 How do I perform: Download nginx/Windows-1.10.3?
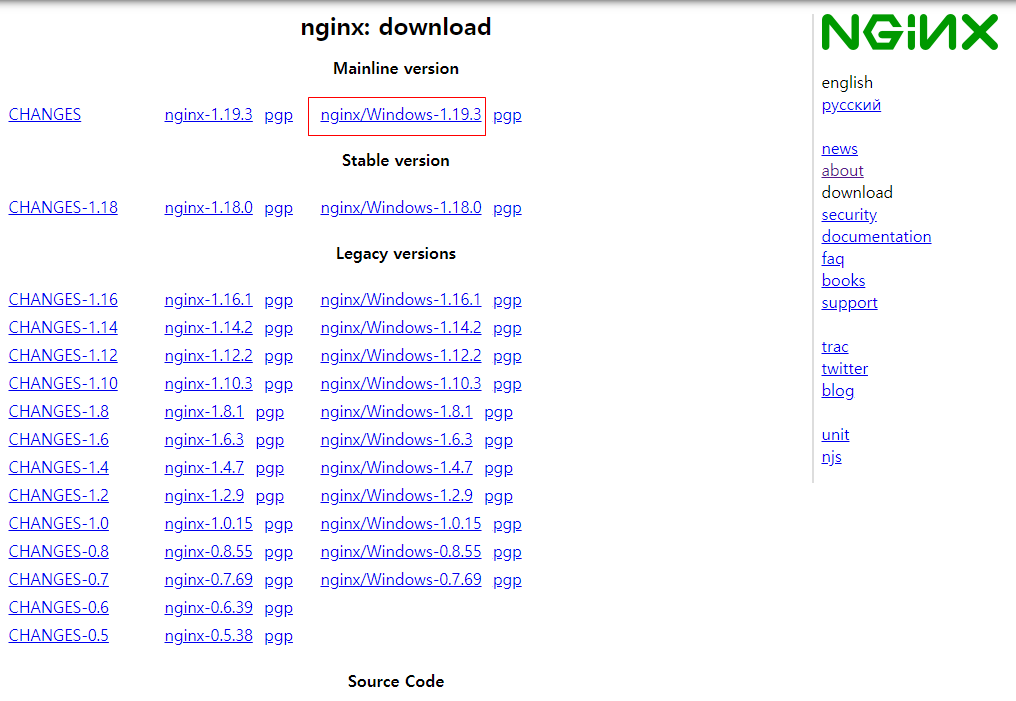pyautogui.click(x=400, y=383)
